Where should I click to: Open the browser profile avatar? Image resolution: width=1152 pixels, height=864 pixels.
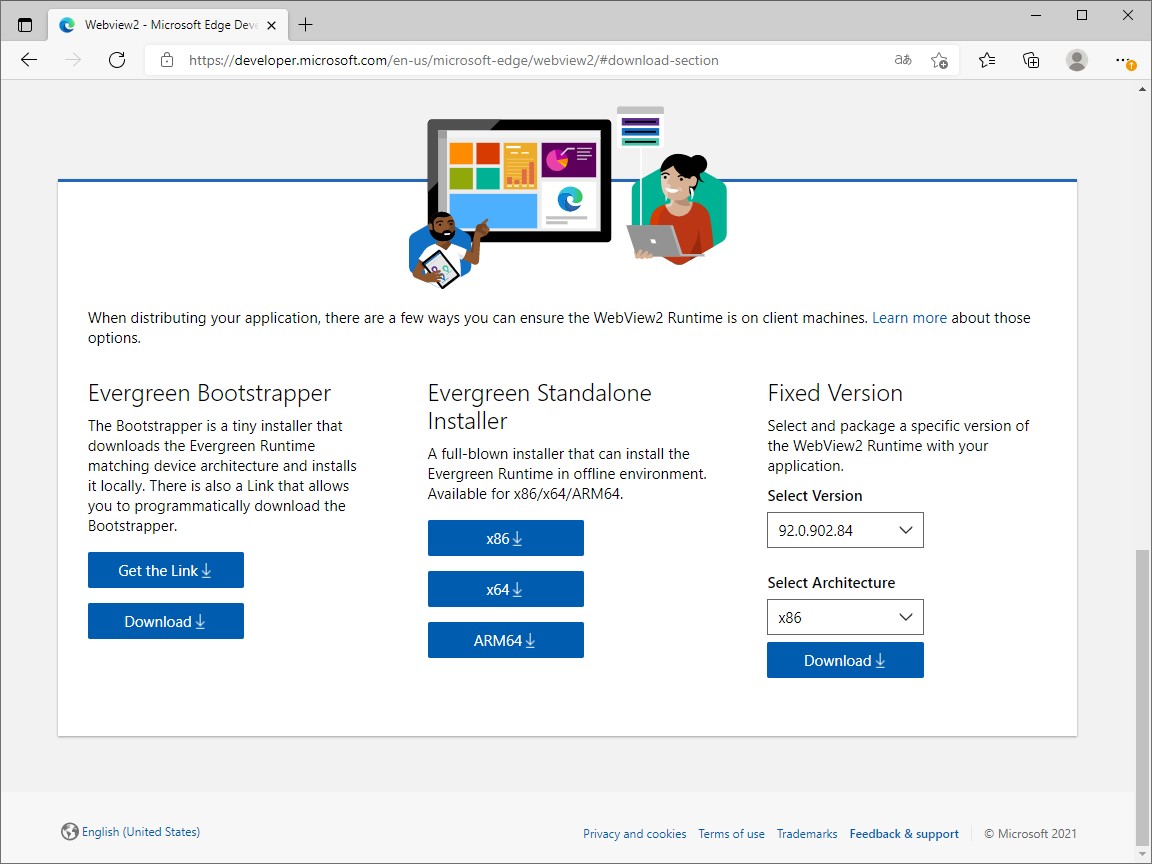[1076, 60]
